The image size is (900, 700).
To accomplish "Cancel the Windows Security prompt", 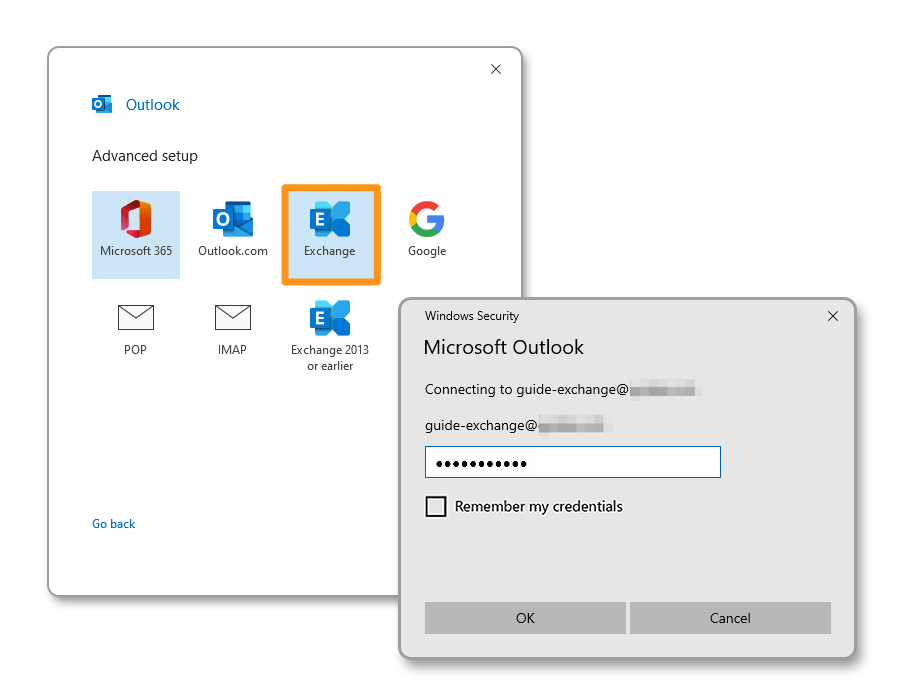I will point(730,618).
